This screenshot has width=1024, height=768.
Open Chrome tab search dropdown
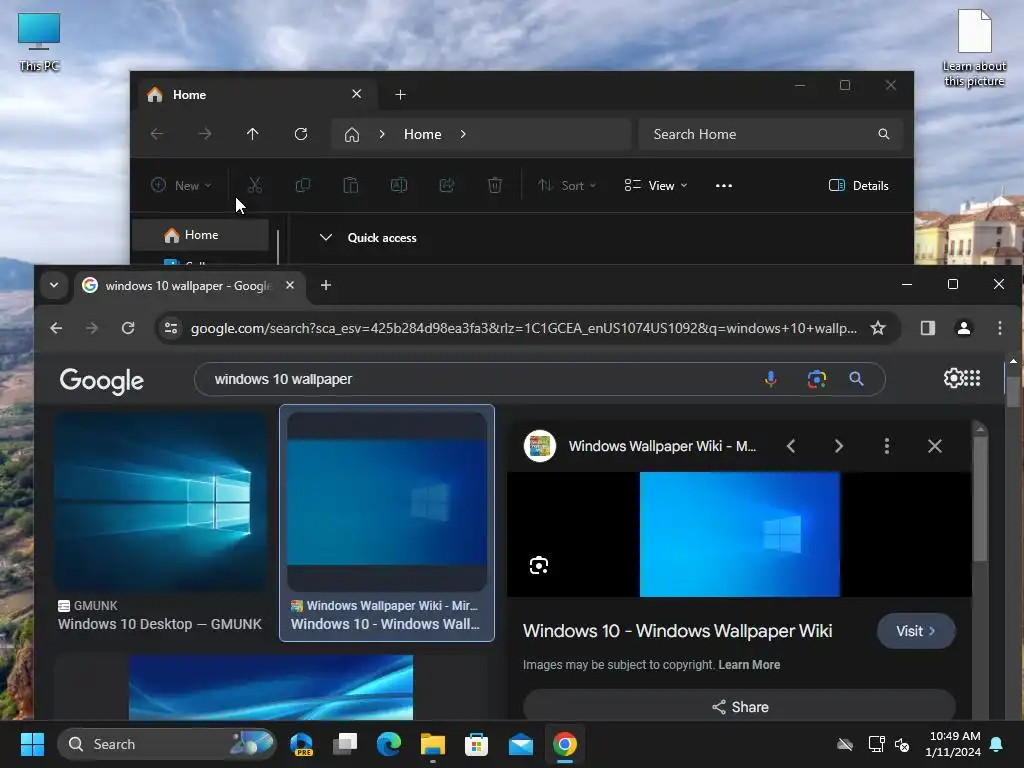[x=54, y=285]
